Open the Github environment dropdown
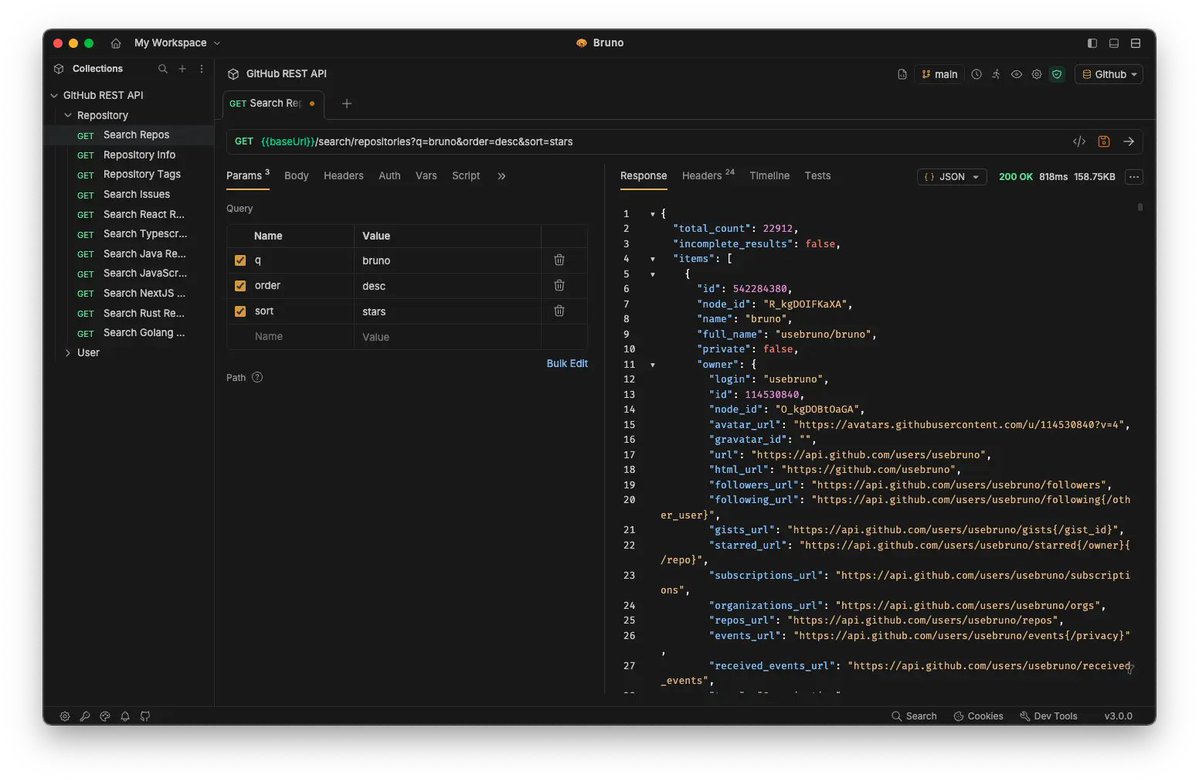 click(1109, 74)
